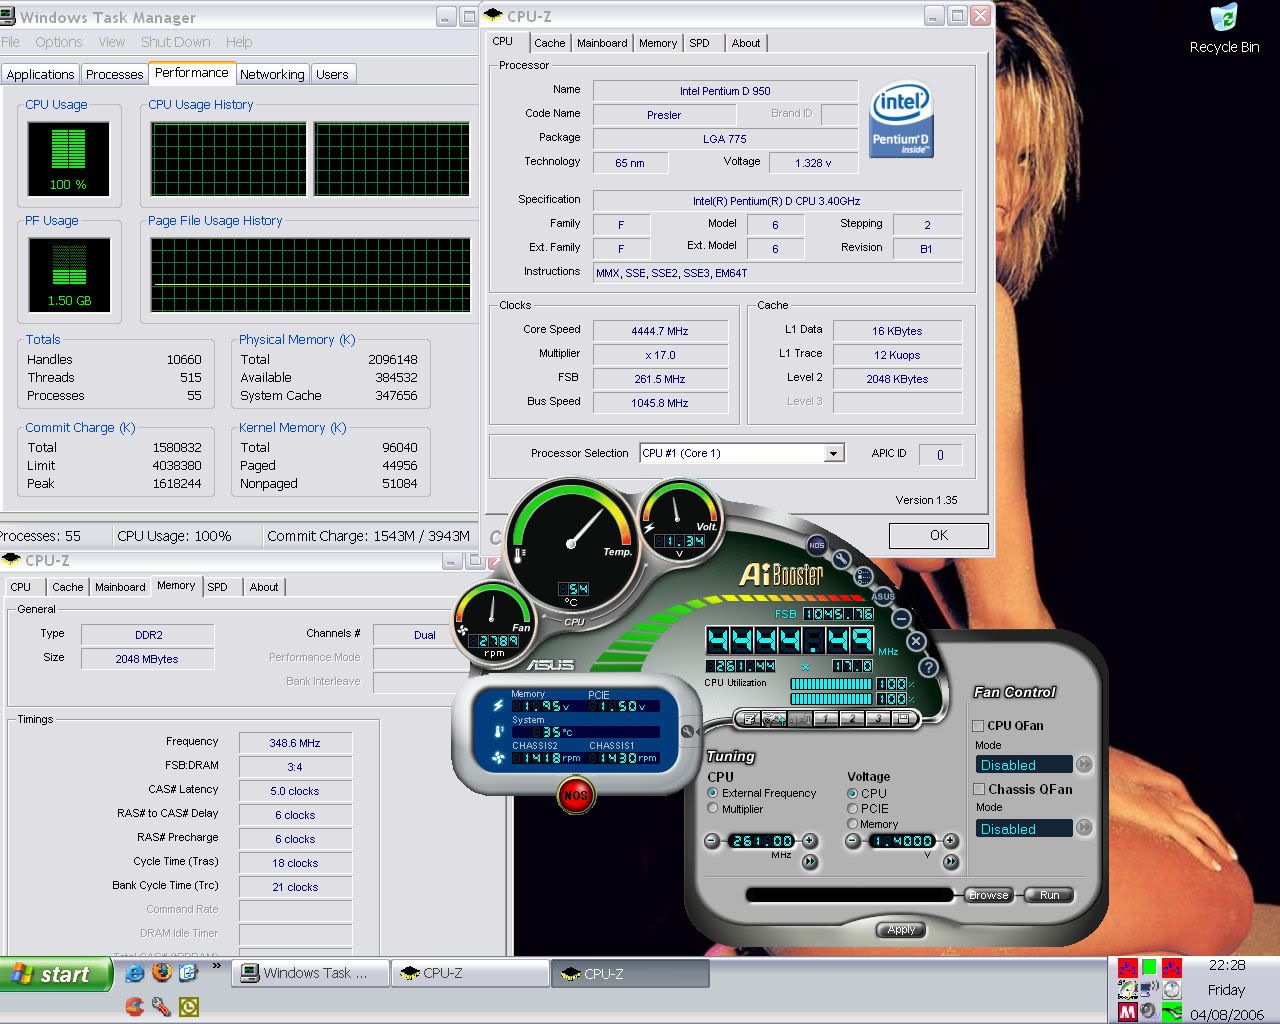Enable Chassis QFan checkbox
1280x1024 pixels.
[x=979, y=789]
